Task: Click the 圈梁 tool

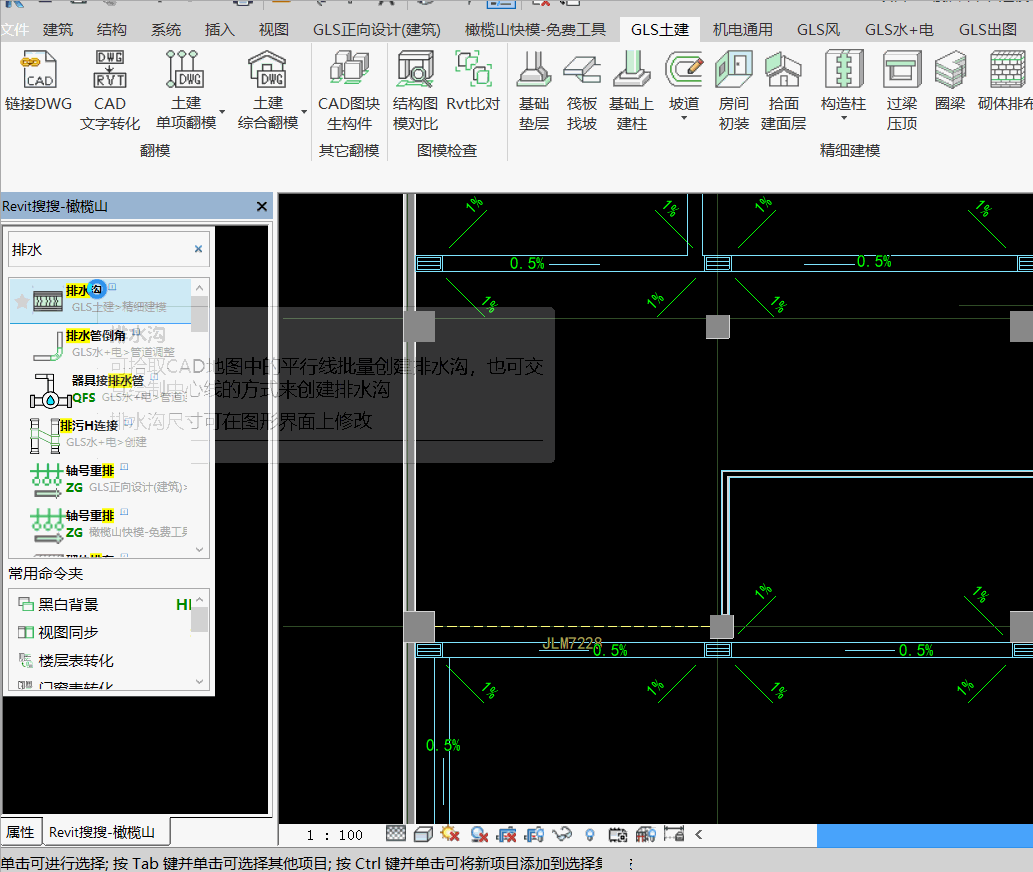Action: (x=950, y=81)
